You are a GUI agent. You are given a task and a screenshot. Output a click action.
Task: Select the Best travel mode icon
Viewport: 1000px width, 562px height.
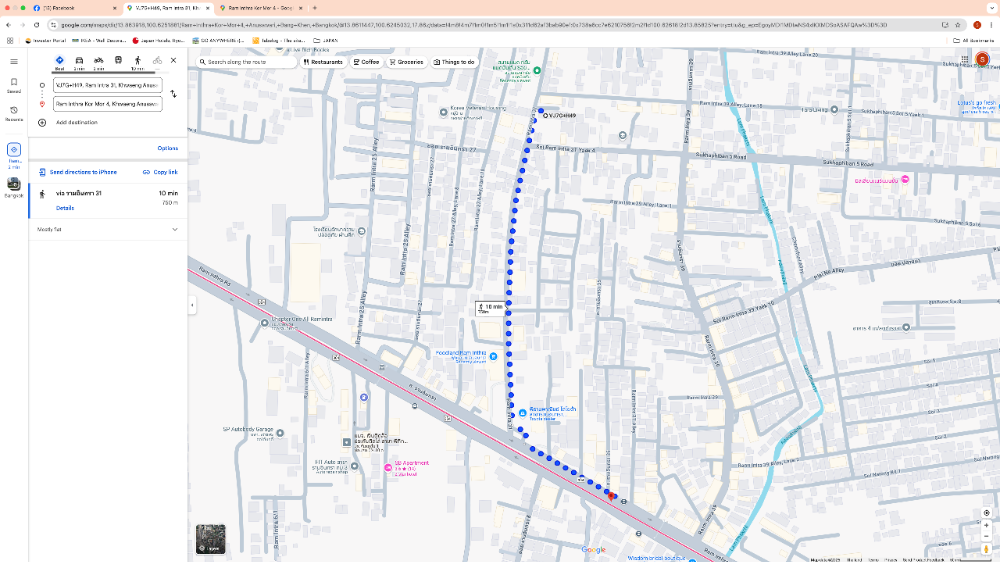click(x=59, y=63)
